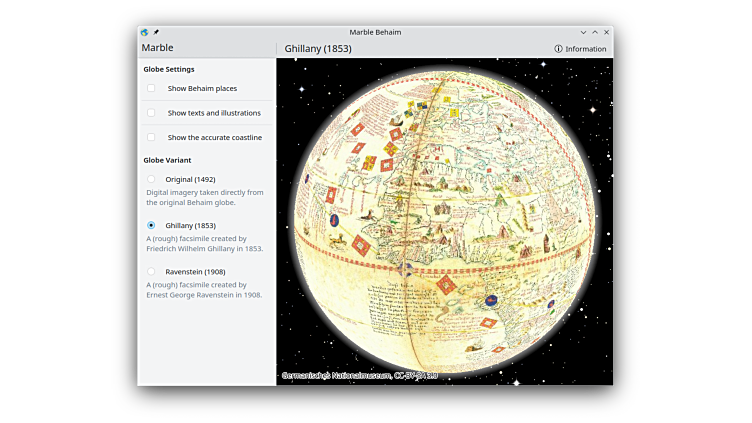Click the Marble Behaim window title text
Screen dimensions: 752x423
coord(375,32)
